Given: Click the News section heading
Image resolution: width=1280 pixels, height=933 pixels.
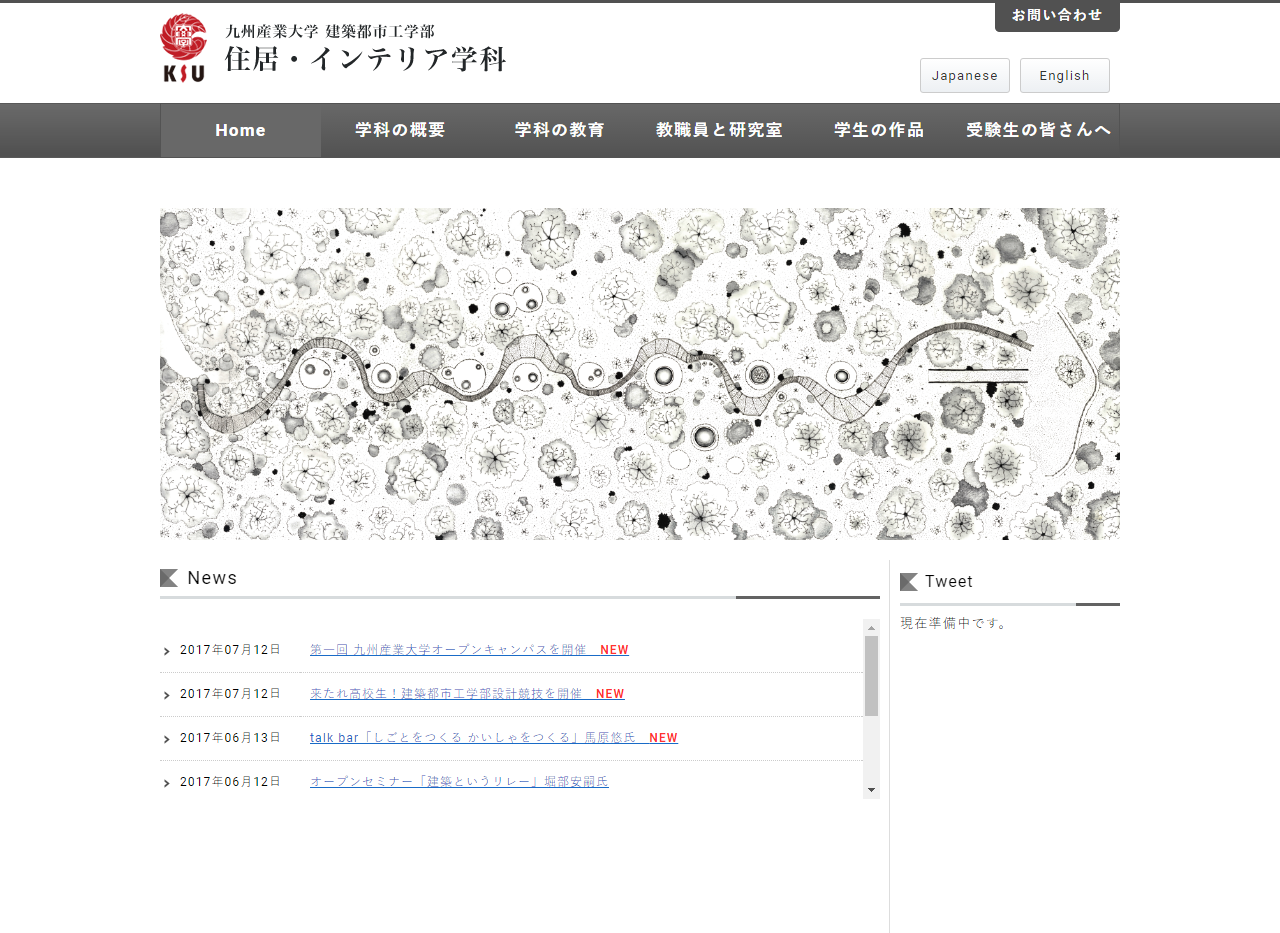Looking at the screenshot, I should pyautogui.click(x=212, y=578).
